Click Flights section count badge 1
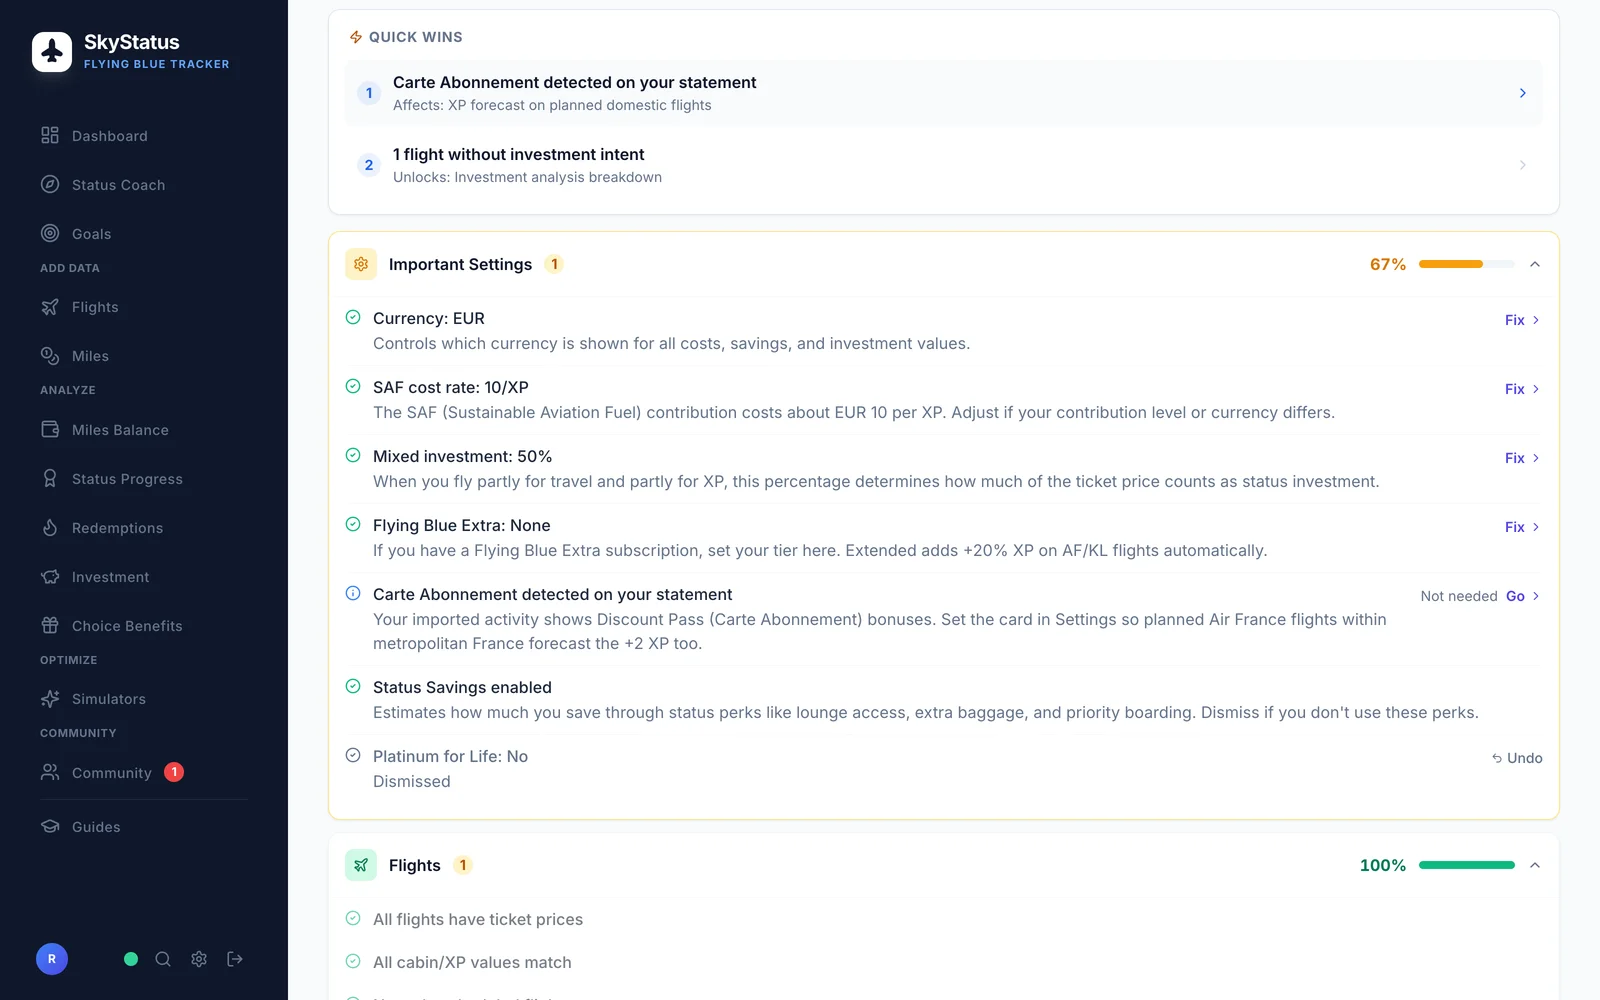 [463, 865]
